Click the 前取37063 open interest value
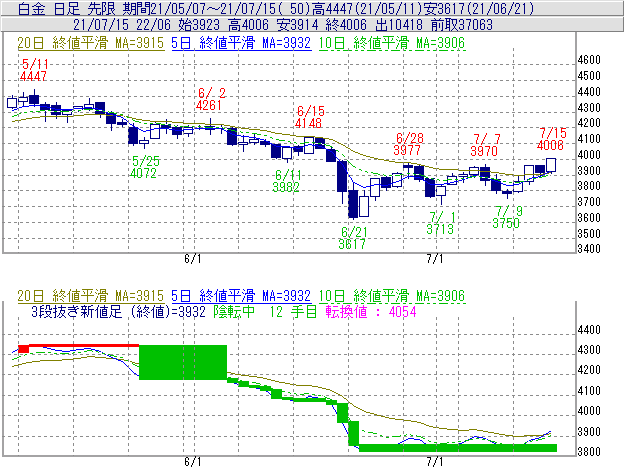Screen dimensions: 624x475 [462, 25]
